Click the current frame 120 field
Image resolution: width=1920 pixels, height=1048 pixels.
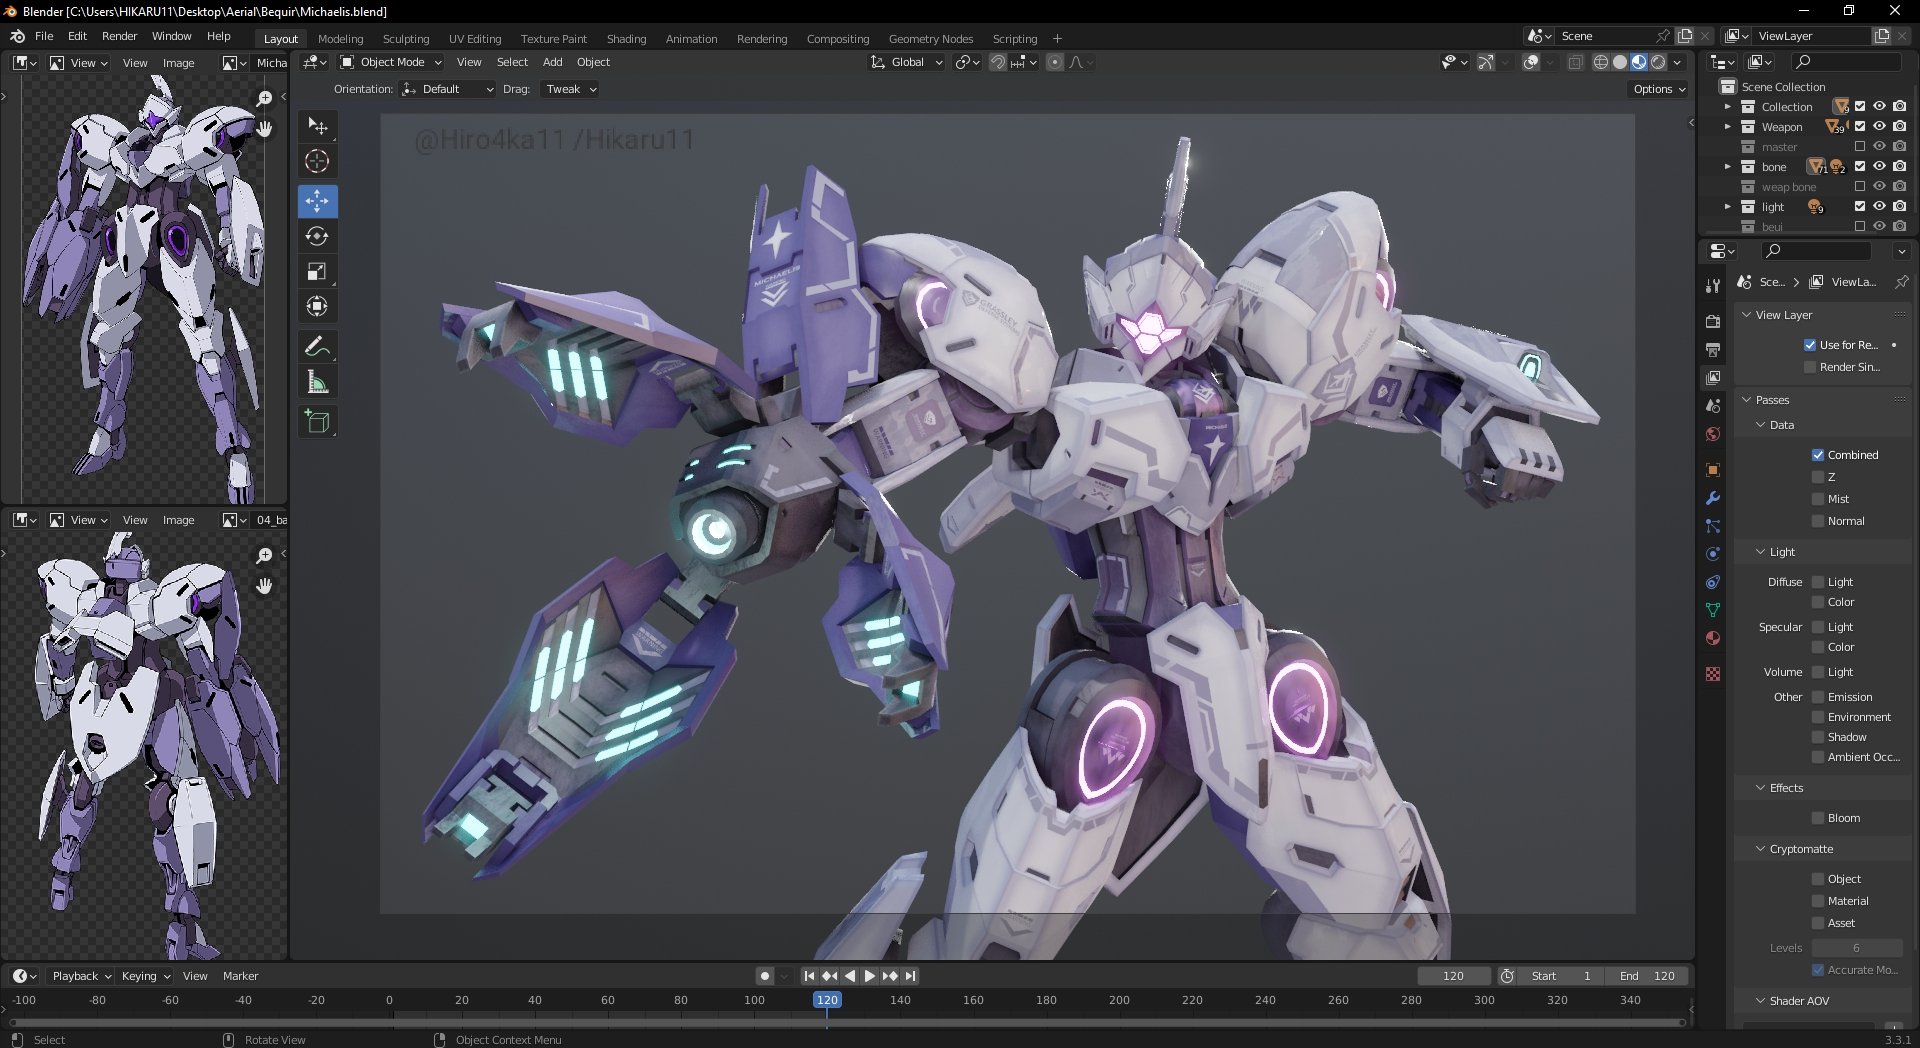(1453, 976)
